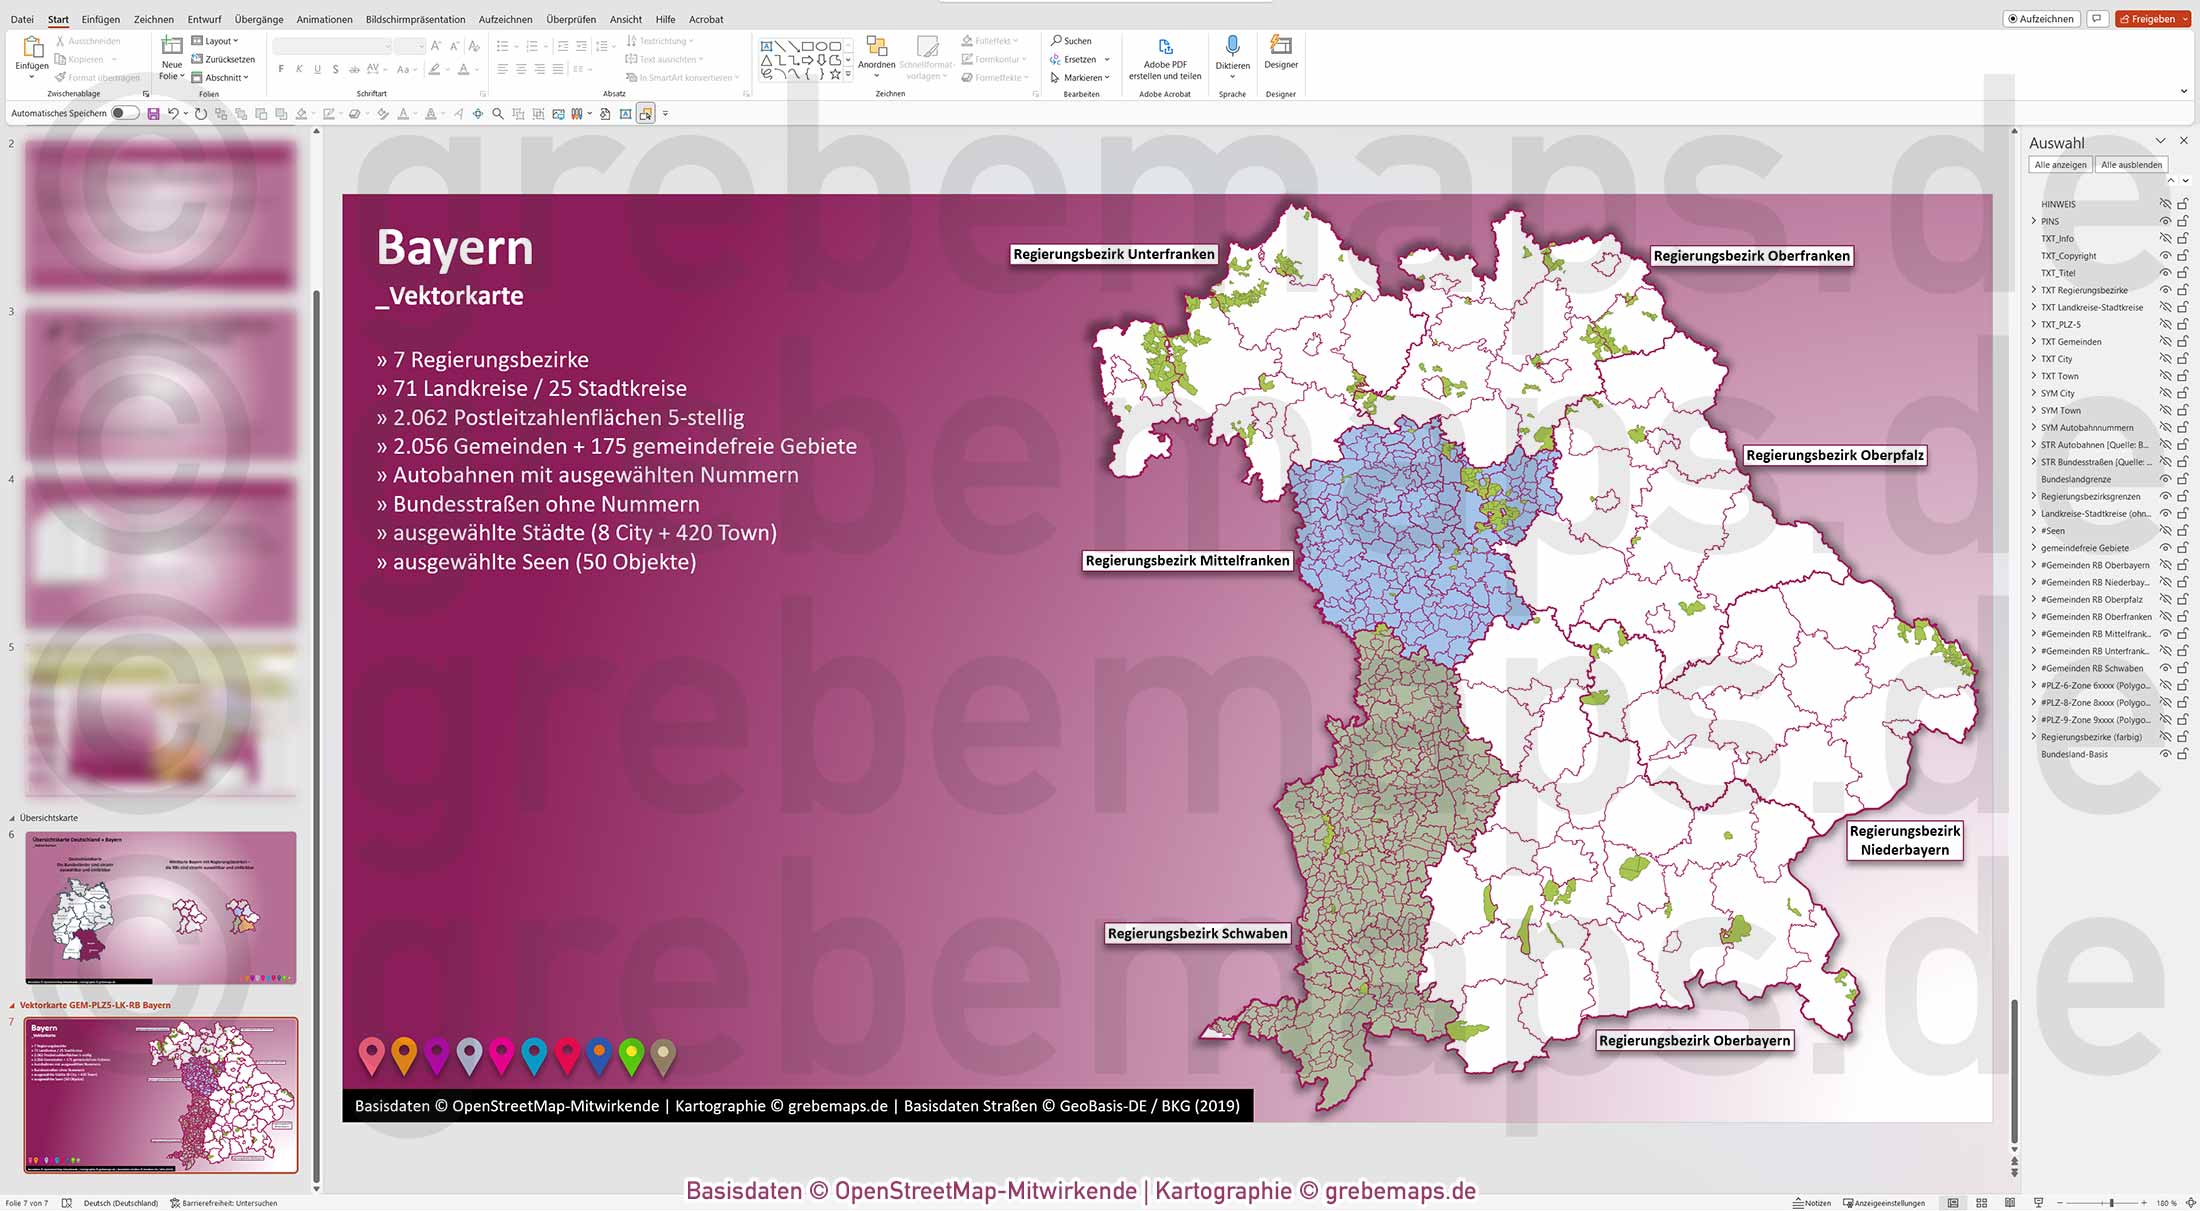Image resolution: width=2200 pixels, height=1211 pixels.
Task: Expand the SYM Autobahnnummern tree item
Action: [x=2034, y=427]
